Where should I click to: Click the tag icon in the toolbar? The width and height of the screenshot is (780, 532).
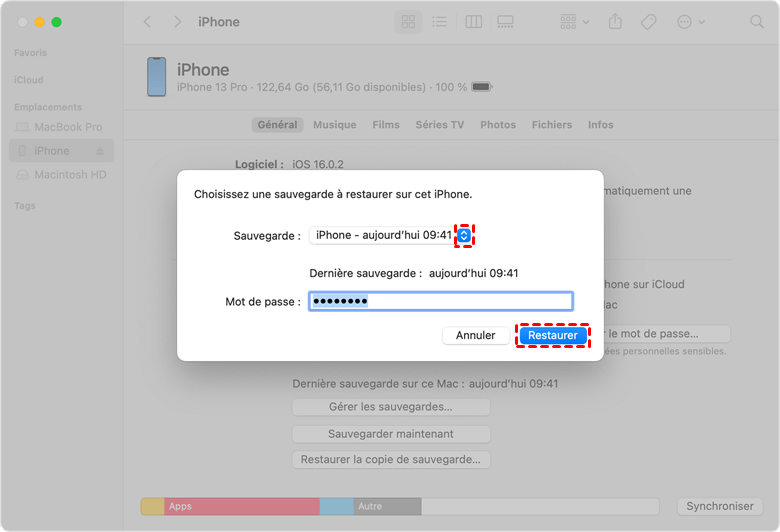648,22
